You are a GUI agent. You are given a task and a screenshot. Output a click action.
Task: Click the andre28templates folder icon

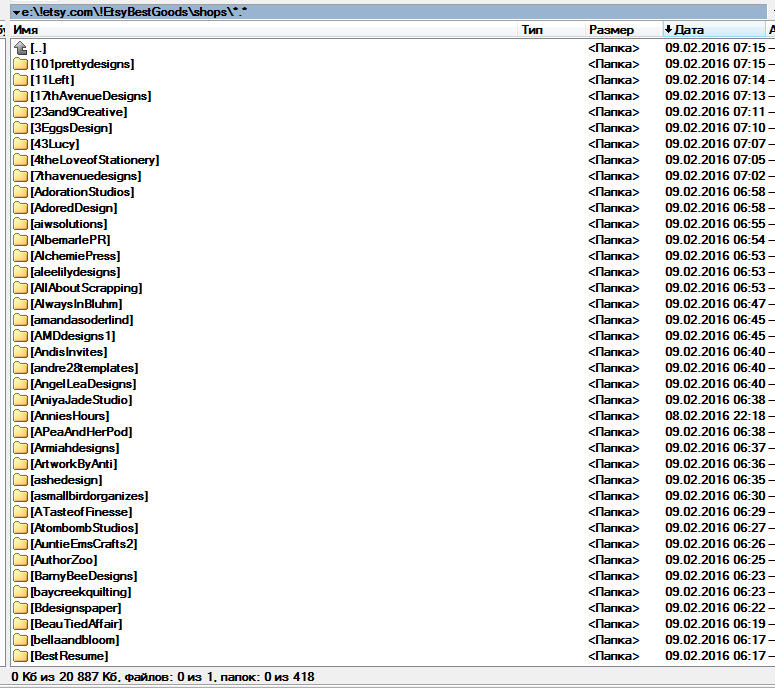click(20, 368)
